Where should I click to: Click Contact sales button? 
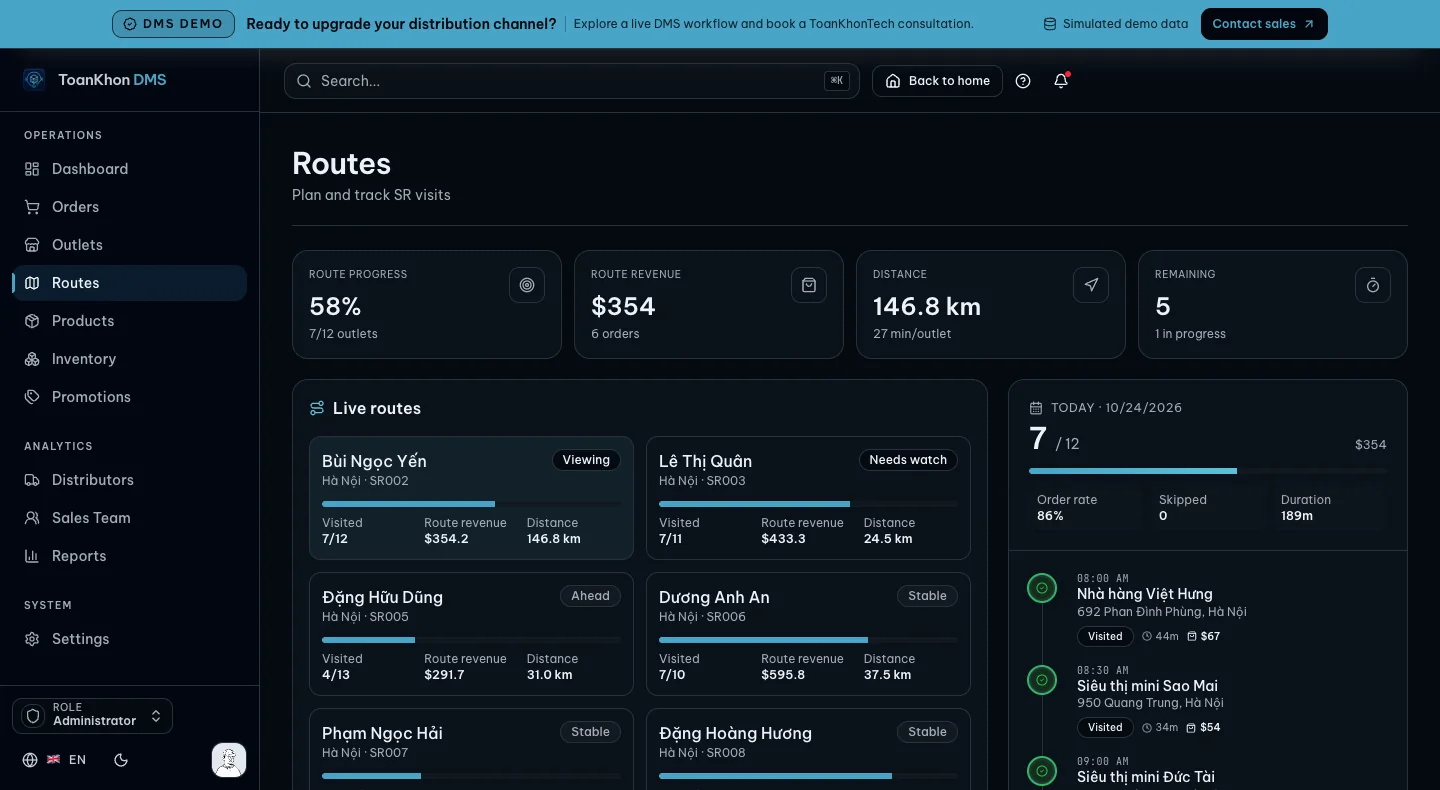1264,24
